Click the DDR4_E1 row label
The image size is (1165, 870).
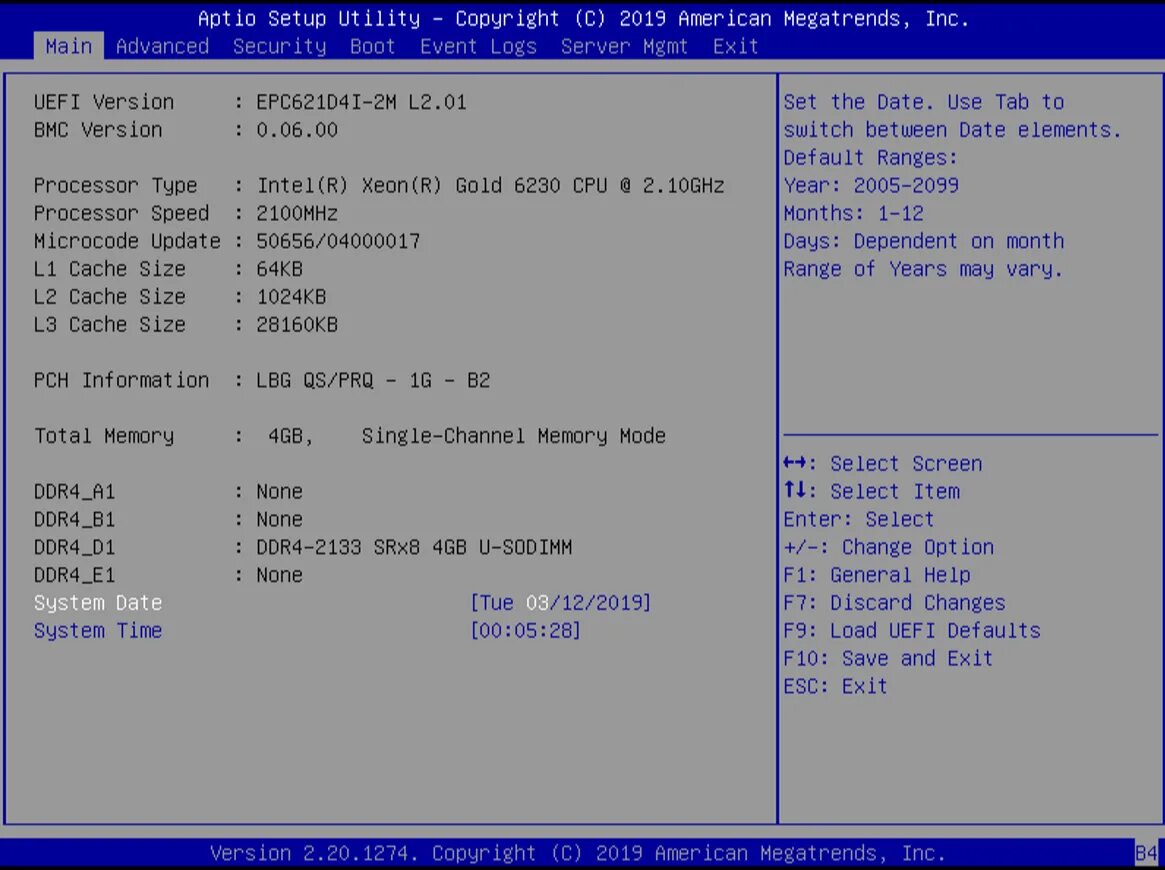tap(74, 575)
